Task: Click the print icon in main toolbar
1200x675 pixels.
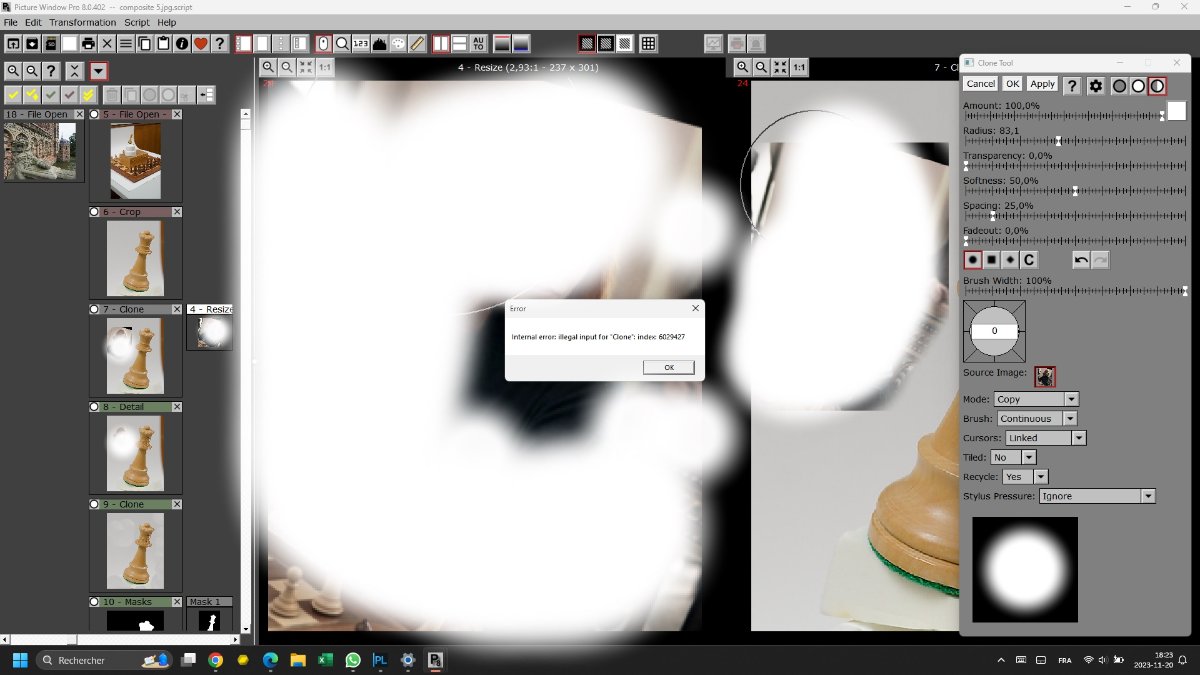Action: click(x=88, y=43)
